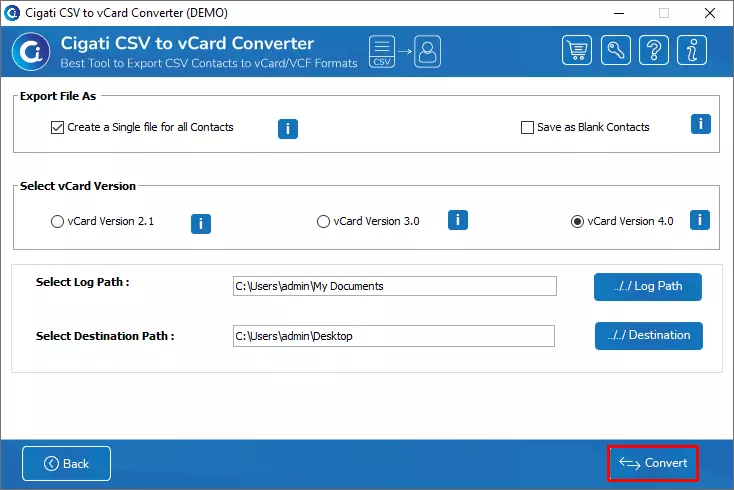Click the Cigati icon in title bar
Screen dimensions: 734x490
pos(12,13)
